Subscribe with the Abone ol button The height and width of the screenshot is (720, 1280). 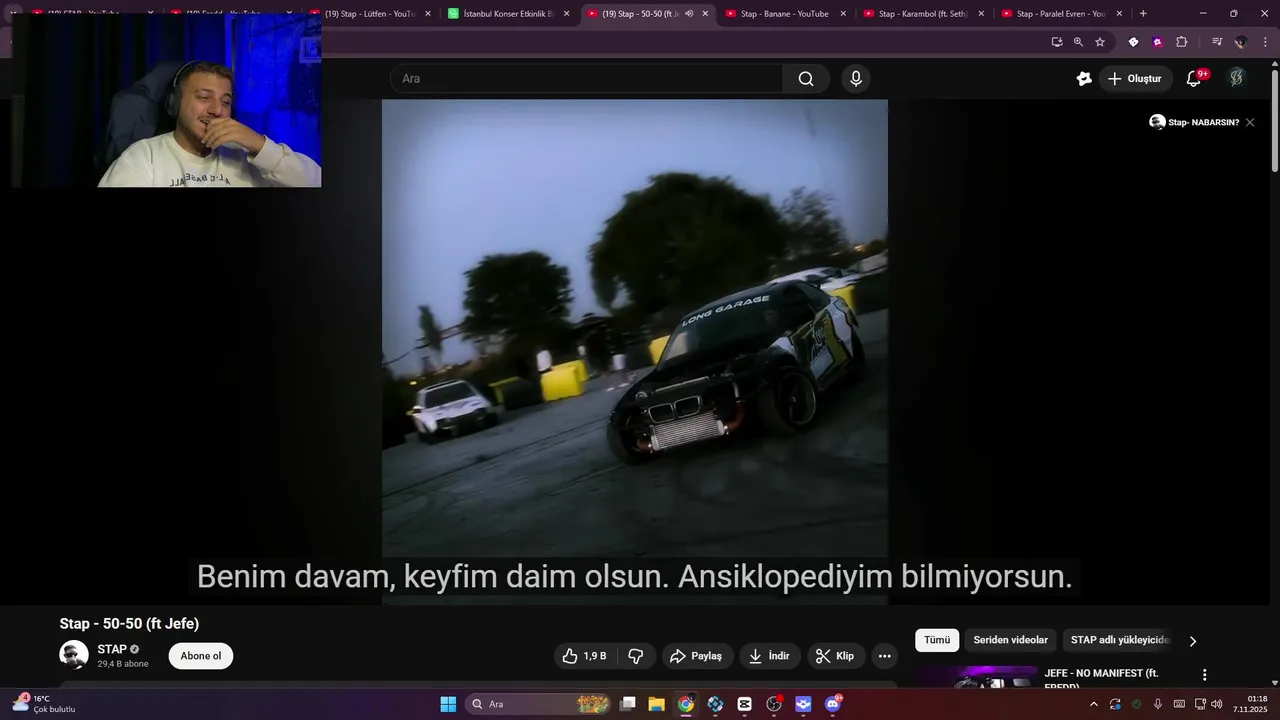coord(201,656)
